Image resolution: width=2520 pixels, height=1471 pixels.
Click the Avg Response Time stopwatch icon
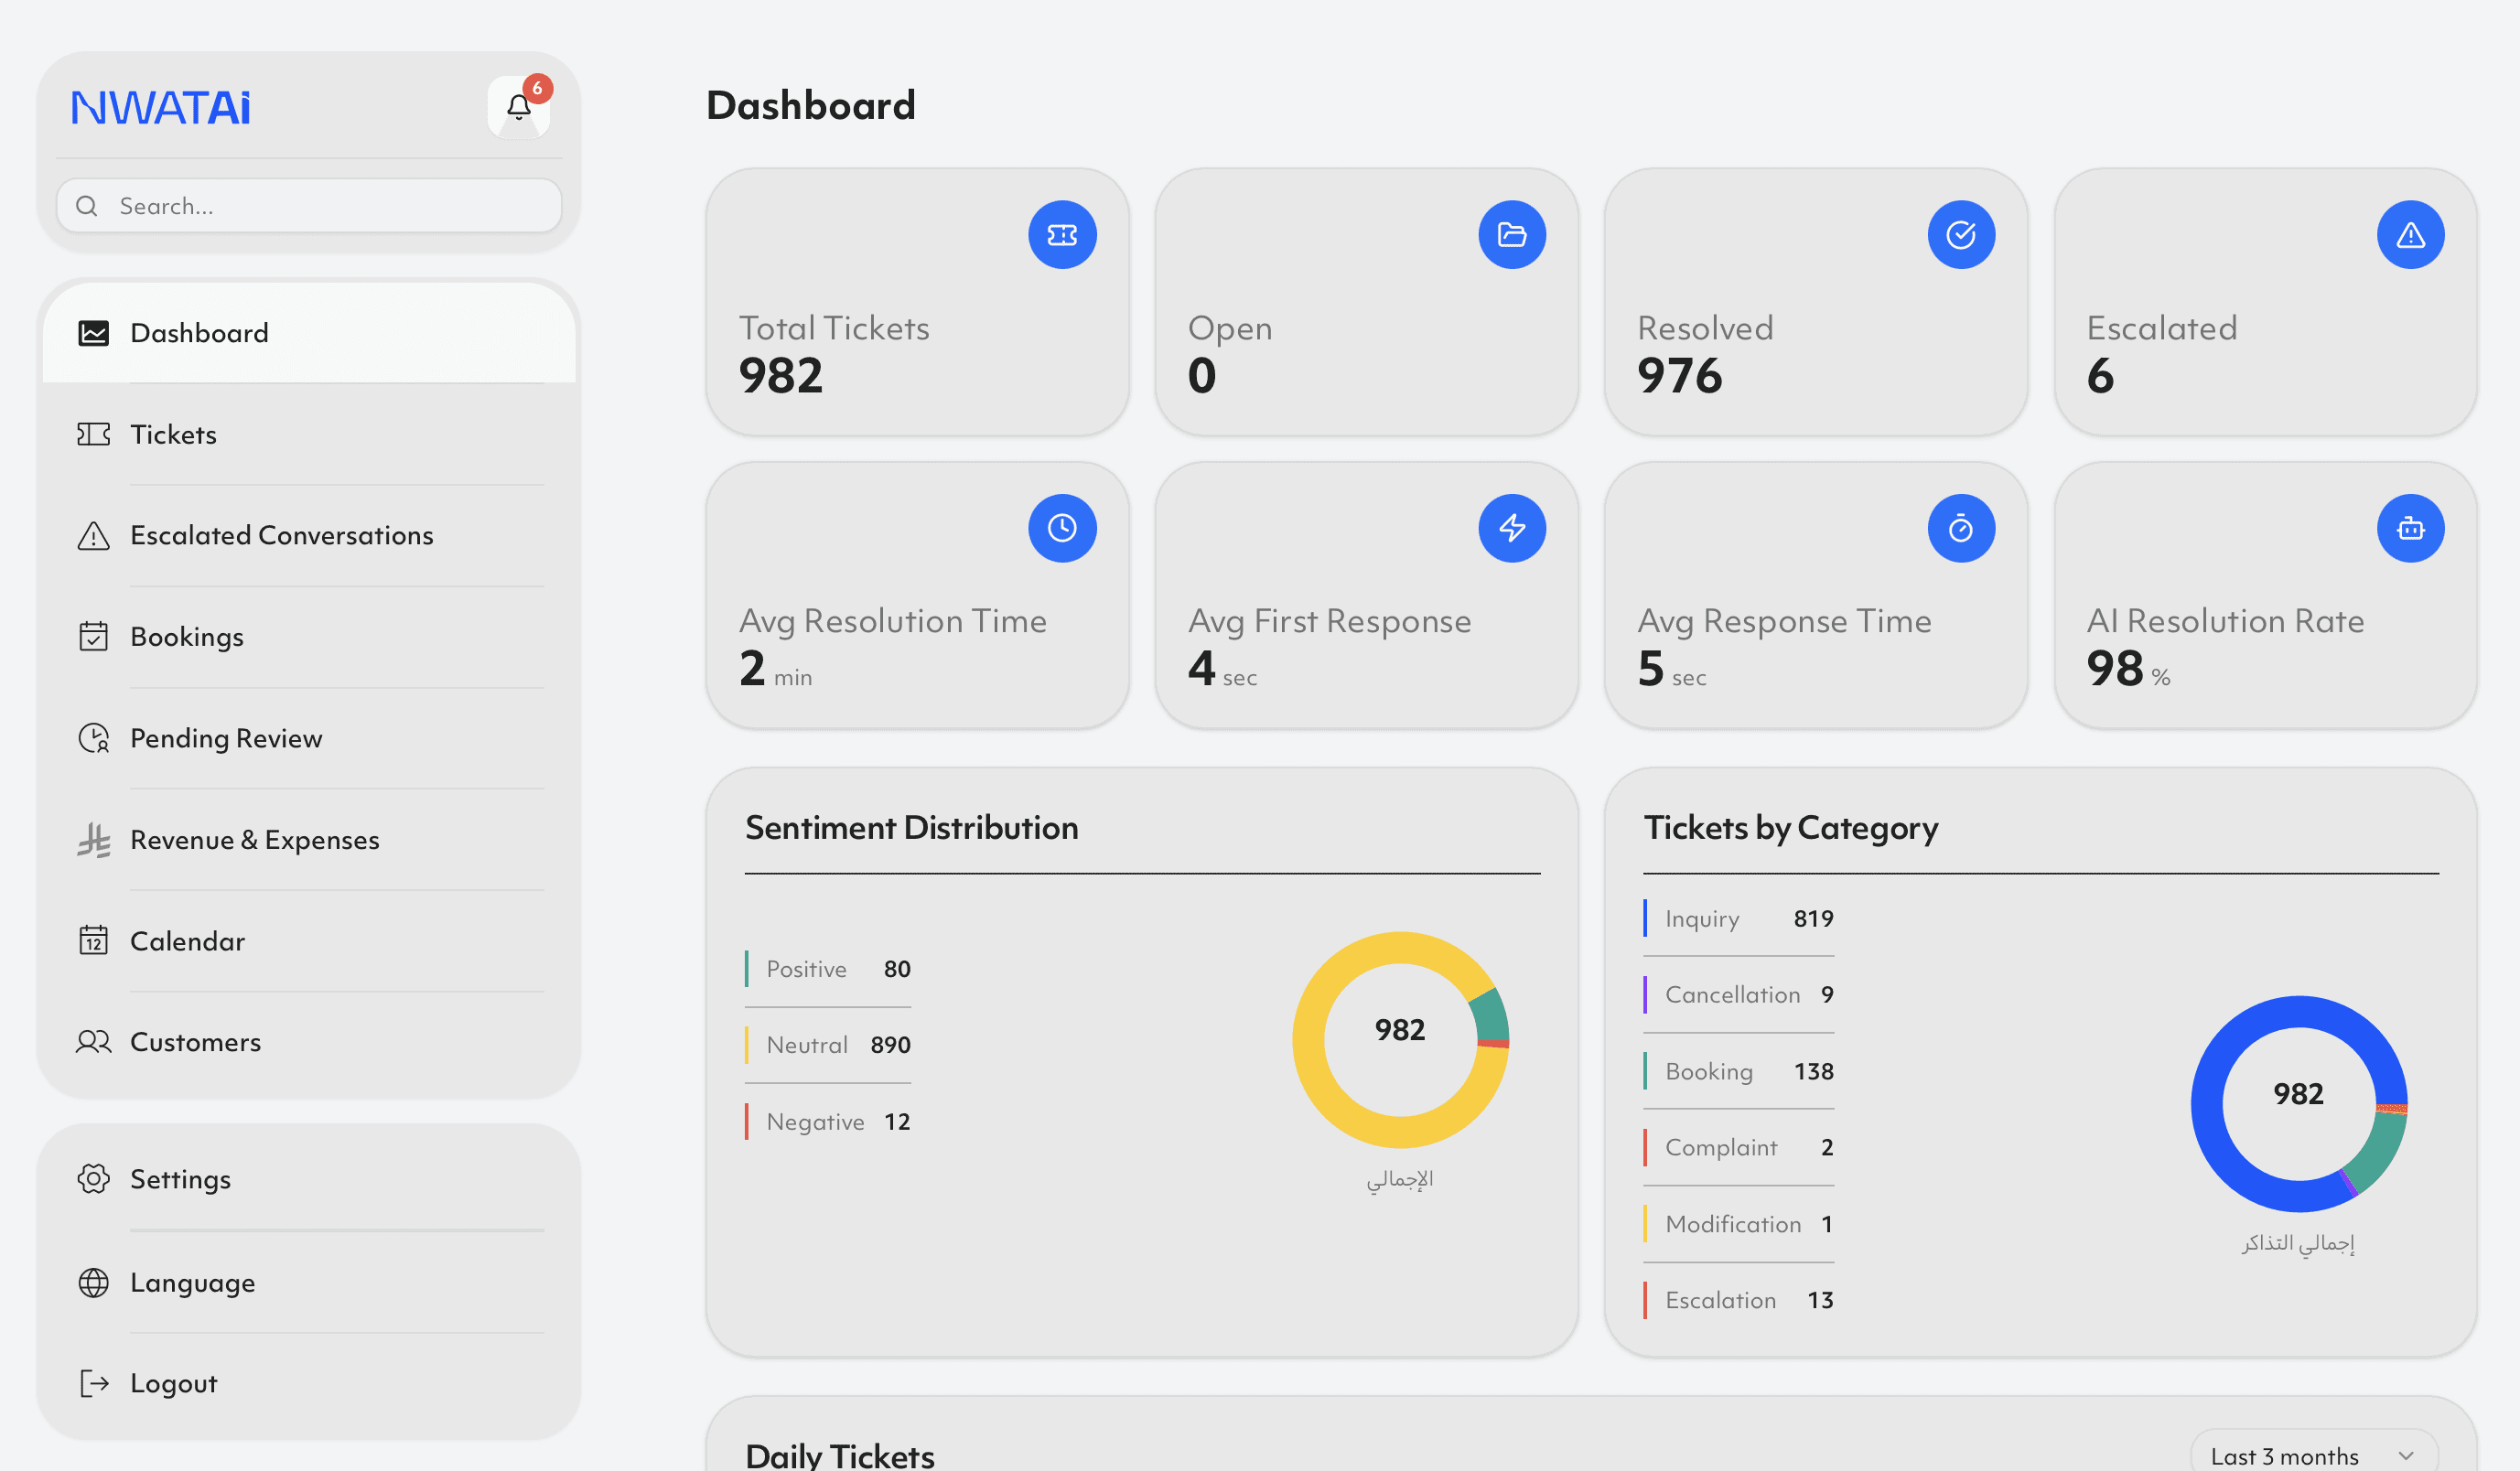(x=1960, y=528)
